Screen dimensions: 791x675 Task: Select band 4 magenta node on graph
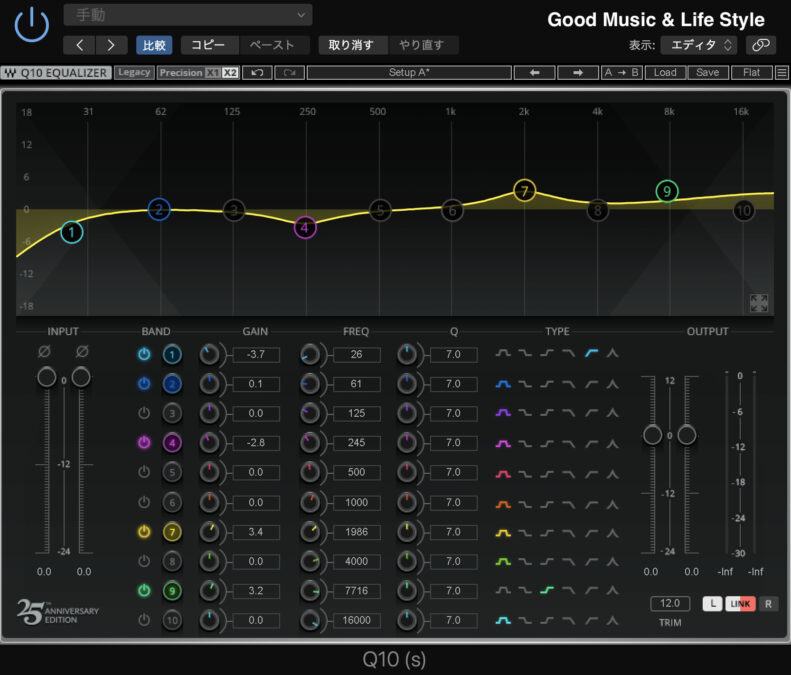(x=305, y=228)
